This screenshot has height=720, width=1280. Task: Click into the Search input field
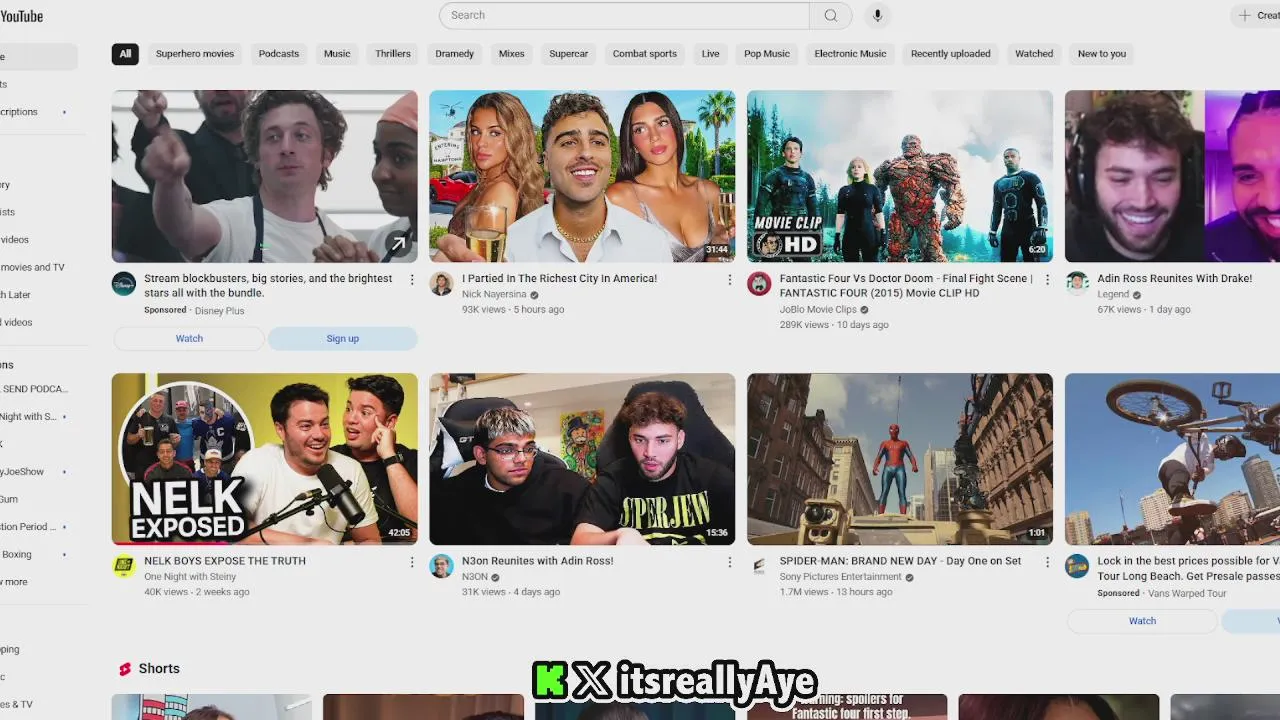(x=624, y=15)
